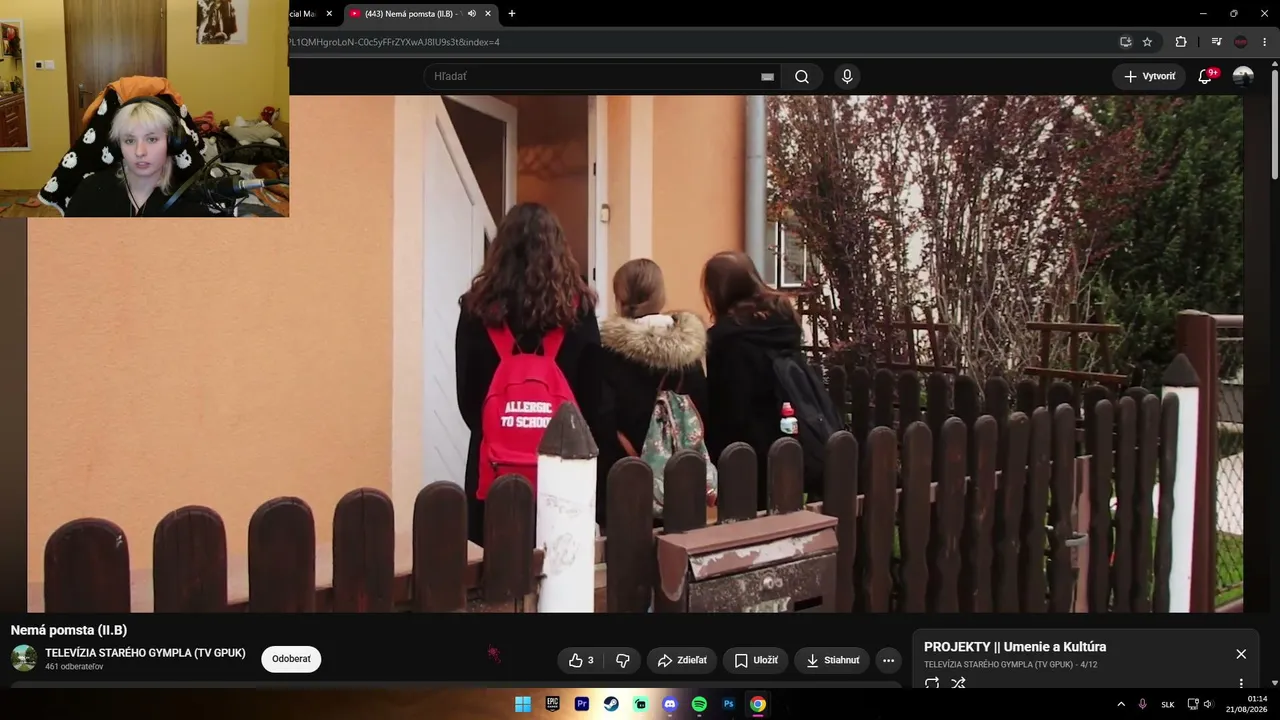
Task: Open volume settings from the system tray
Action: [x=1207, y=704]
